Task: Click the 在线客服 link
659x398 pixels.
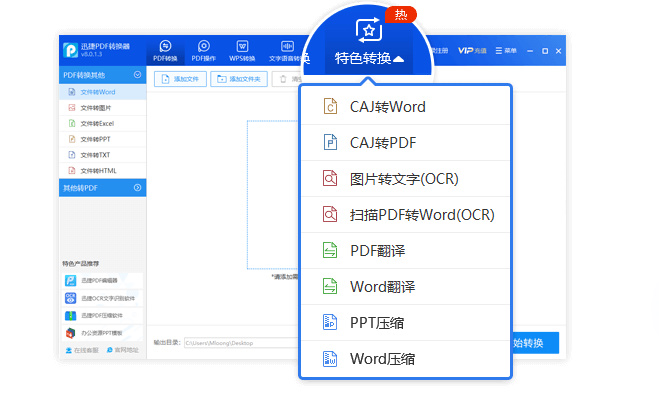Action: point(82,350)
